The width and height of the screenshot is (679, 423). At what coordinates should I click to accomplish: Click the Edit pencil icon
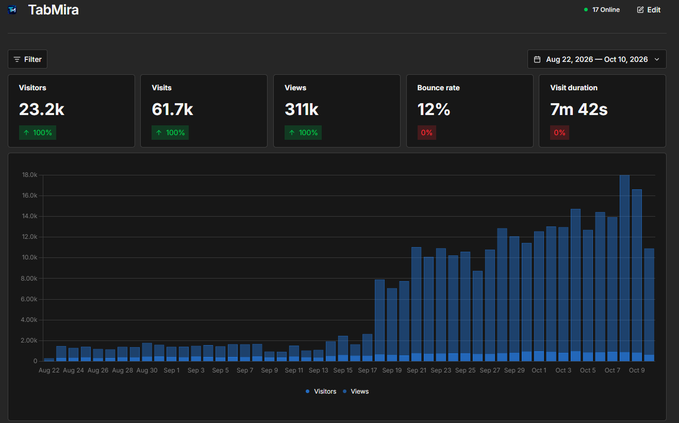pos(640,10)
